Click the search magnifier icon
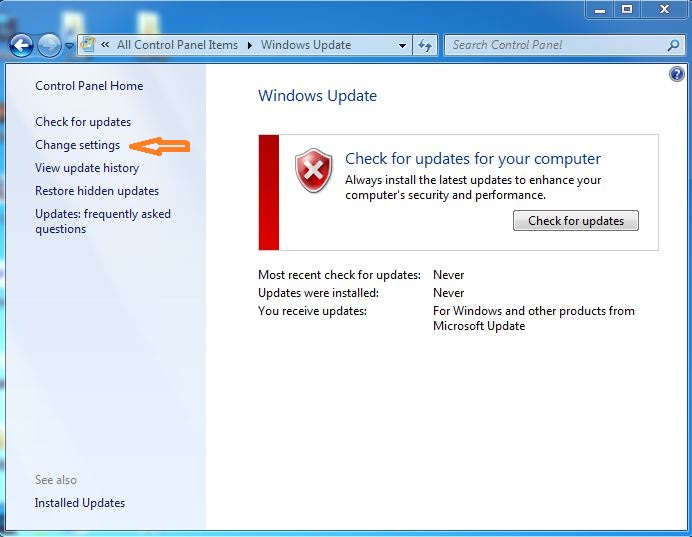Viewport: 692px width, 537px height. click(673, 45)
